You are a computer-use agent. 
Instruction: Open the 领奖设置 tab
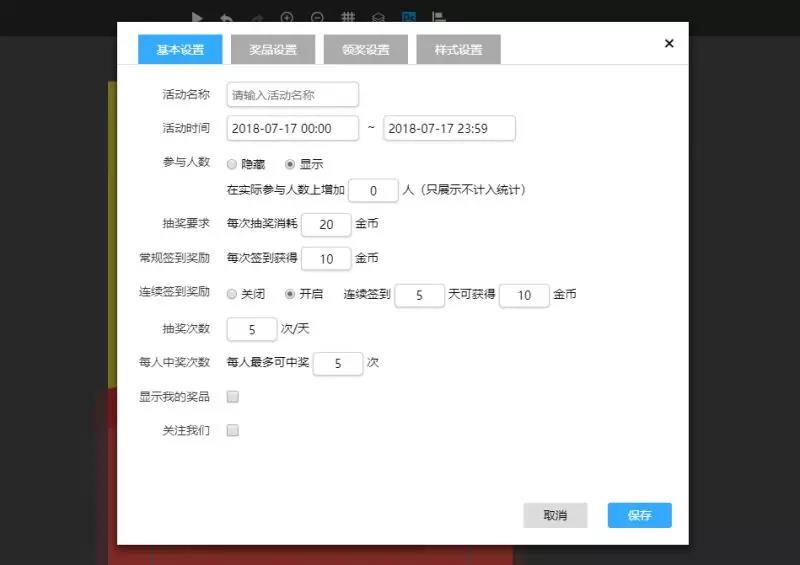366,50
